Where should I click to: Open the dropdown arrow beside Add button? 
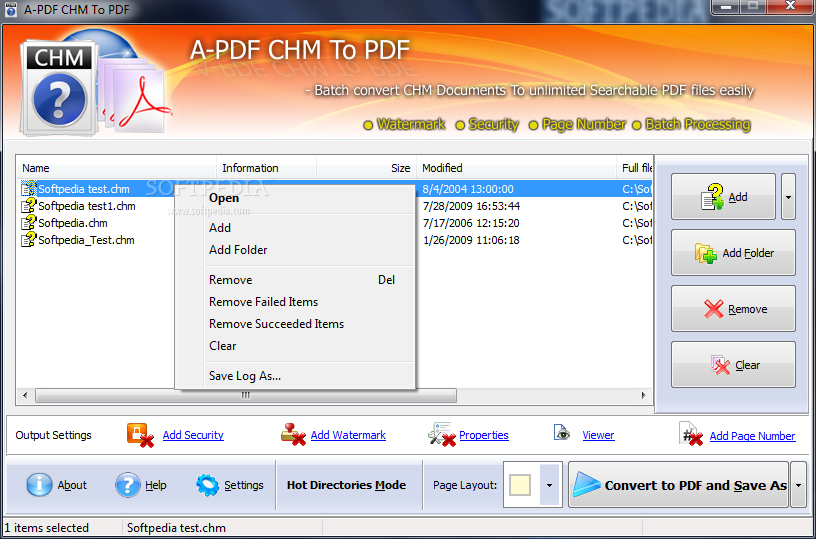pos(788,197)
